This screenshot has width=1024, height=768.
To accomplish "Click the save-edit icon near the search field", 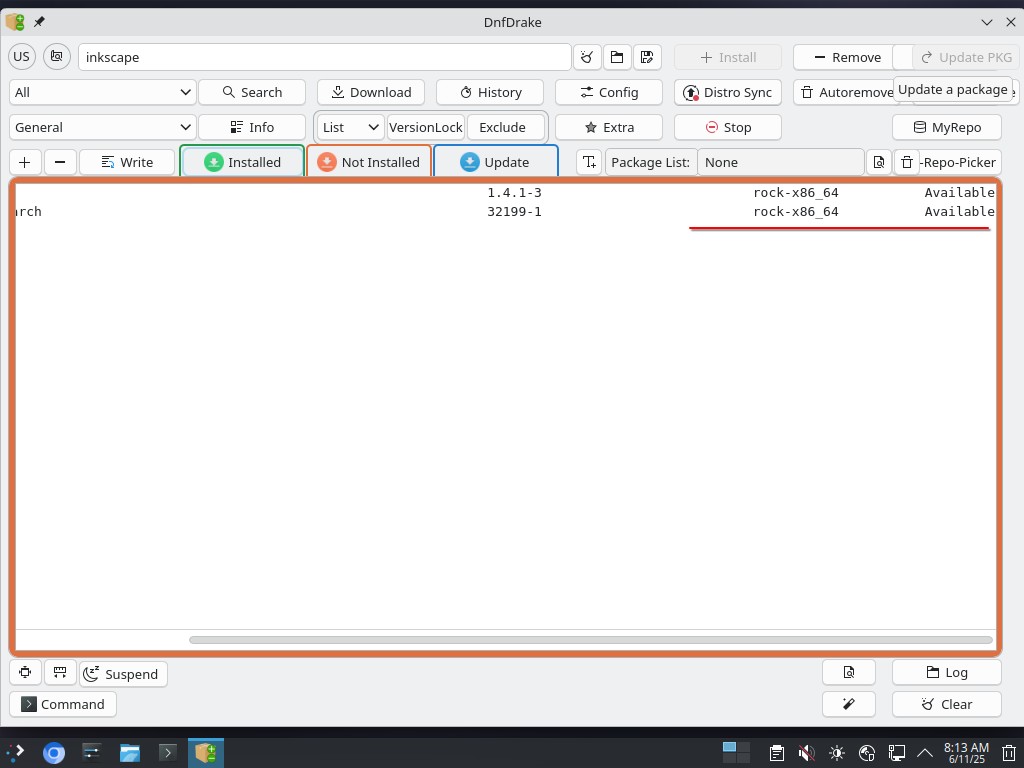I will (647, 57).
